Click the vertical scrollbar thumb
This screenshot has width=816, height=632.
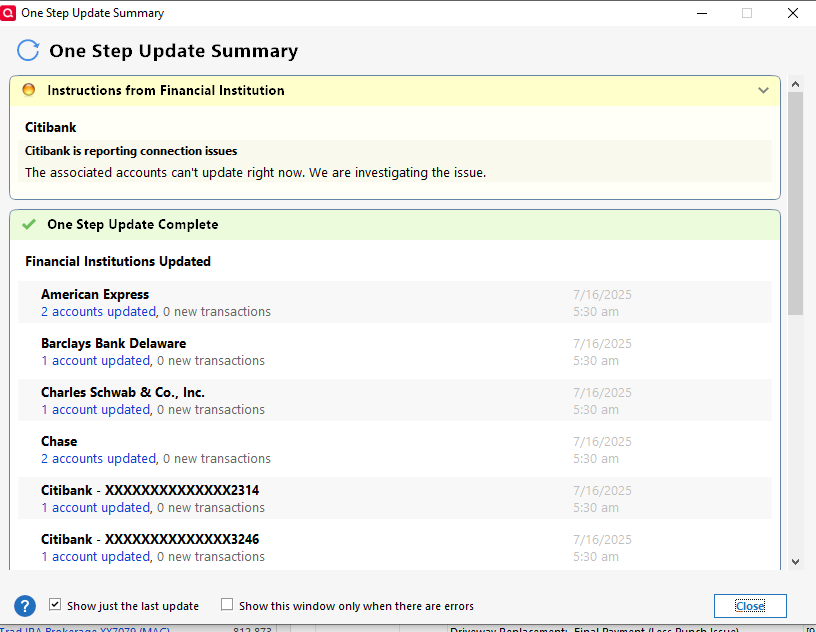point(795,204)
